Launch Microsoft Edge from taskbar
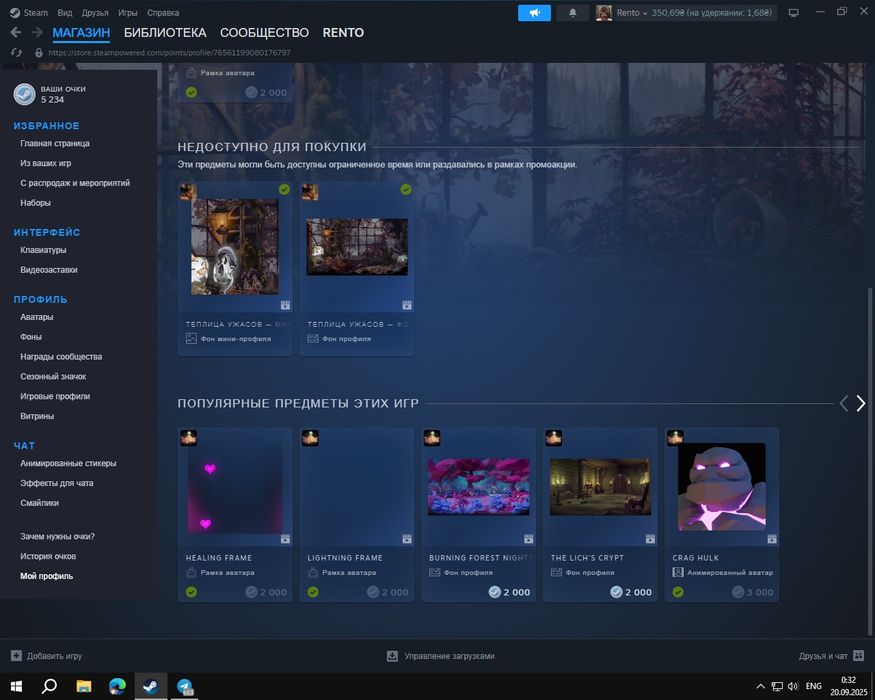 click(x=117, y=686)
